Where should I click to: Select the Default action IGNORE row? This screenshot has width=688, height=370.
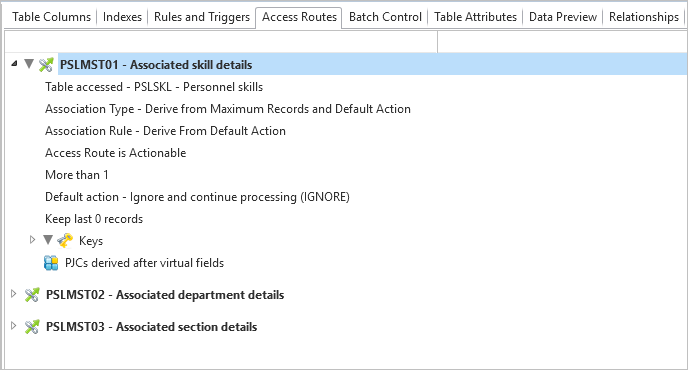(197, 197)
